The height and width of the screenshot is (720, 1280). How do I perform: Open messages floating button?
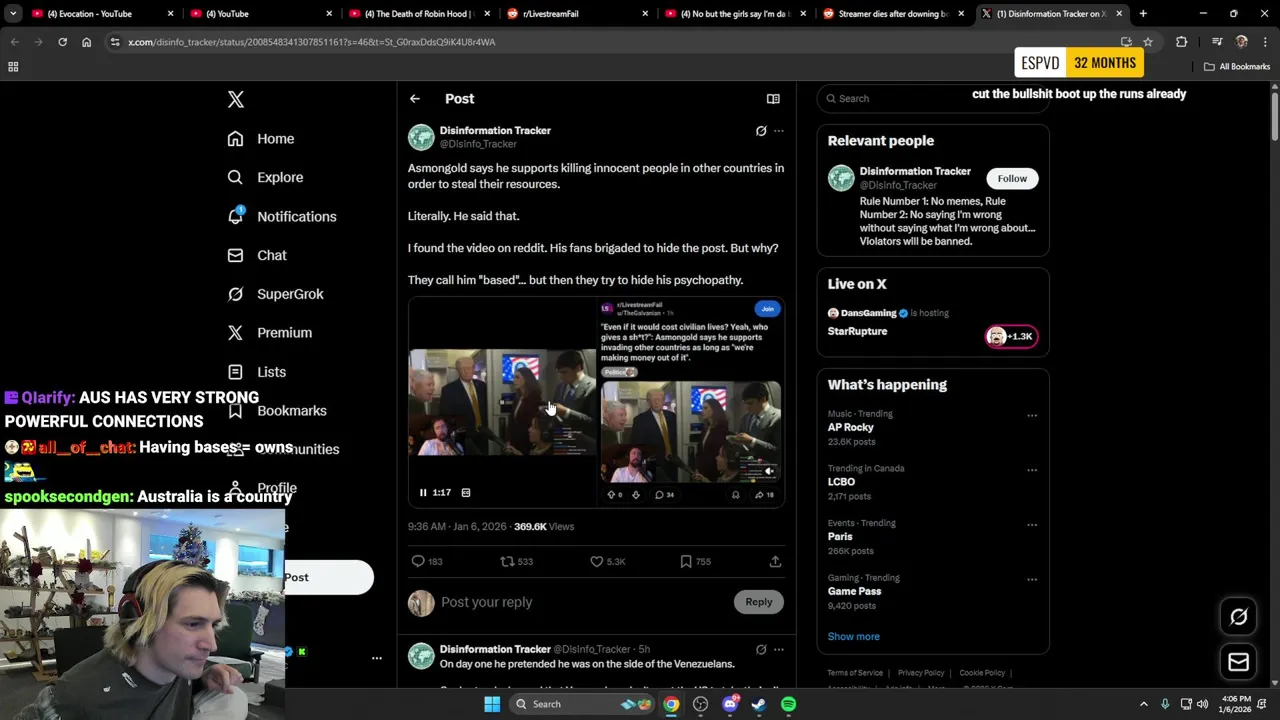pyautogui.click(x=1239, y=662)
